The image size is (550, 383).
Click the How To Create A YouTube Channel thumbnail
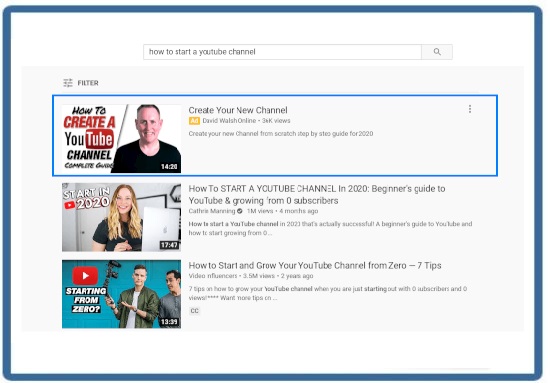pos(121,139)
